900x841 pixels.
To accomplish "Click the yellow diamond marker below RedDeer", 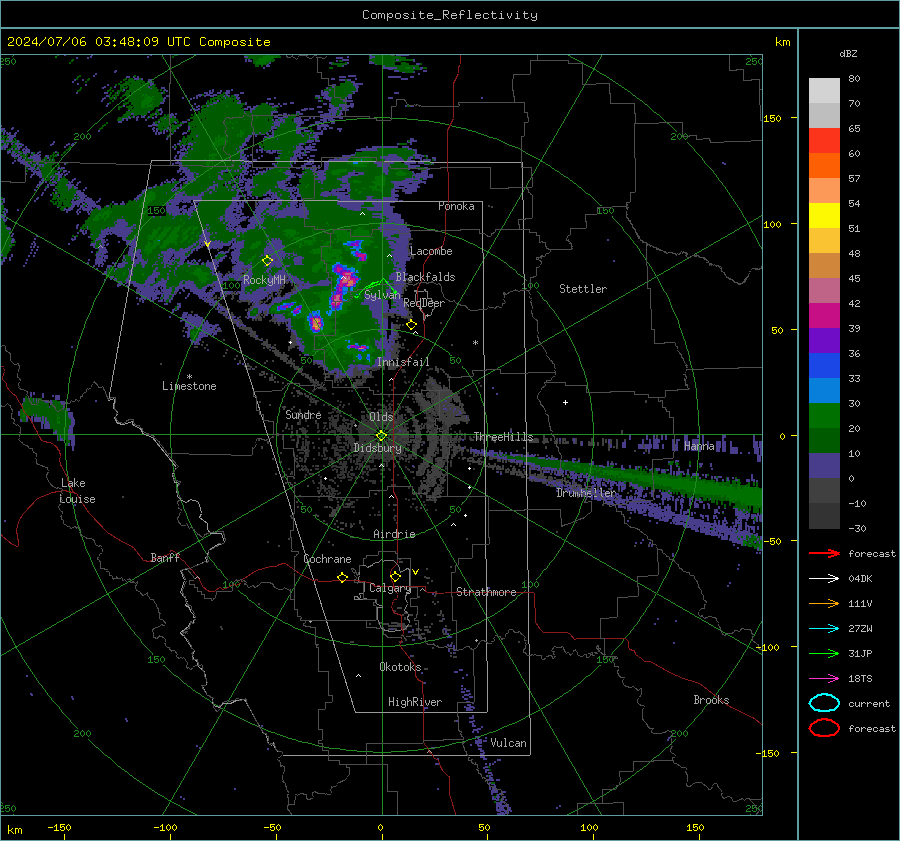I will click(411, 325).
